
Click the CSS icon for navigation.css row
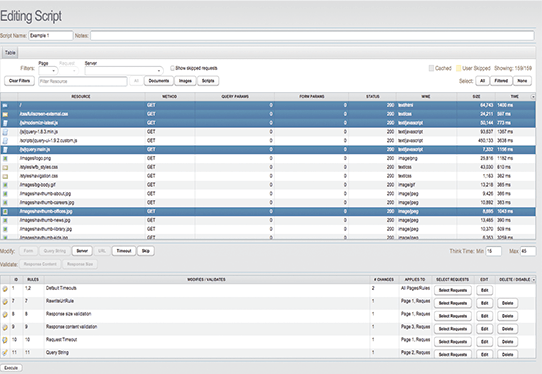[5, 176]
